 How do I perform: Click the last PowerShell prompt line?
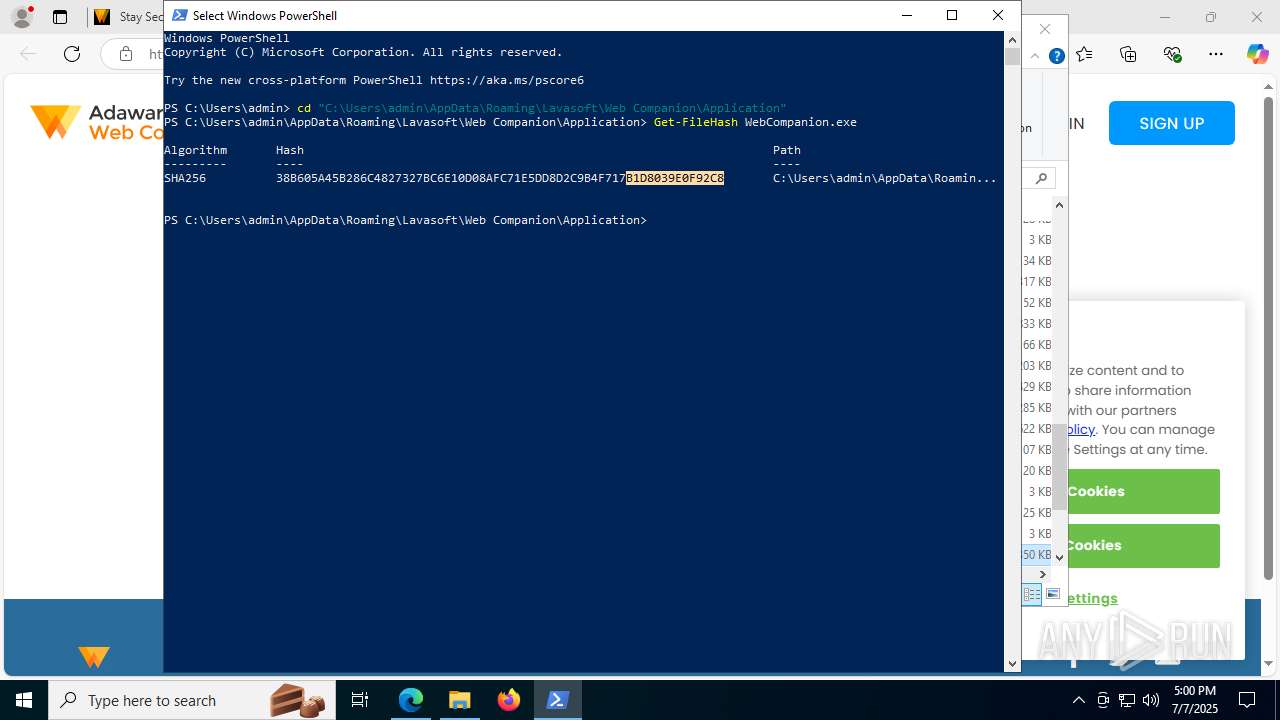[405, 220]
